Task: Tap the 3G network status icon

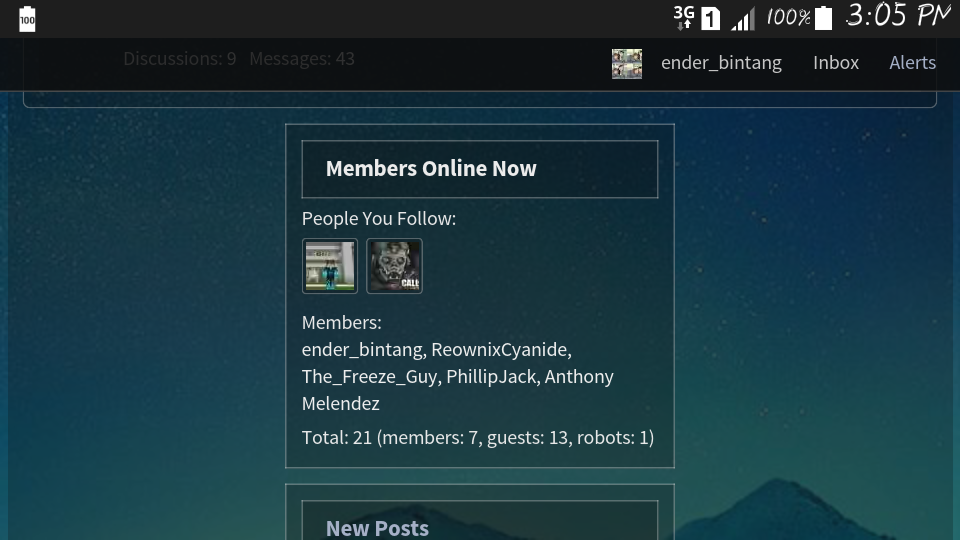Action: [684, 17]
